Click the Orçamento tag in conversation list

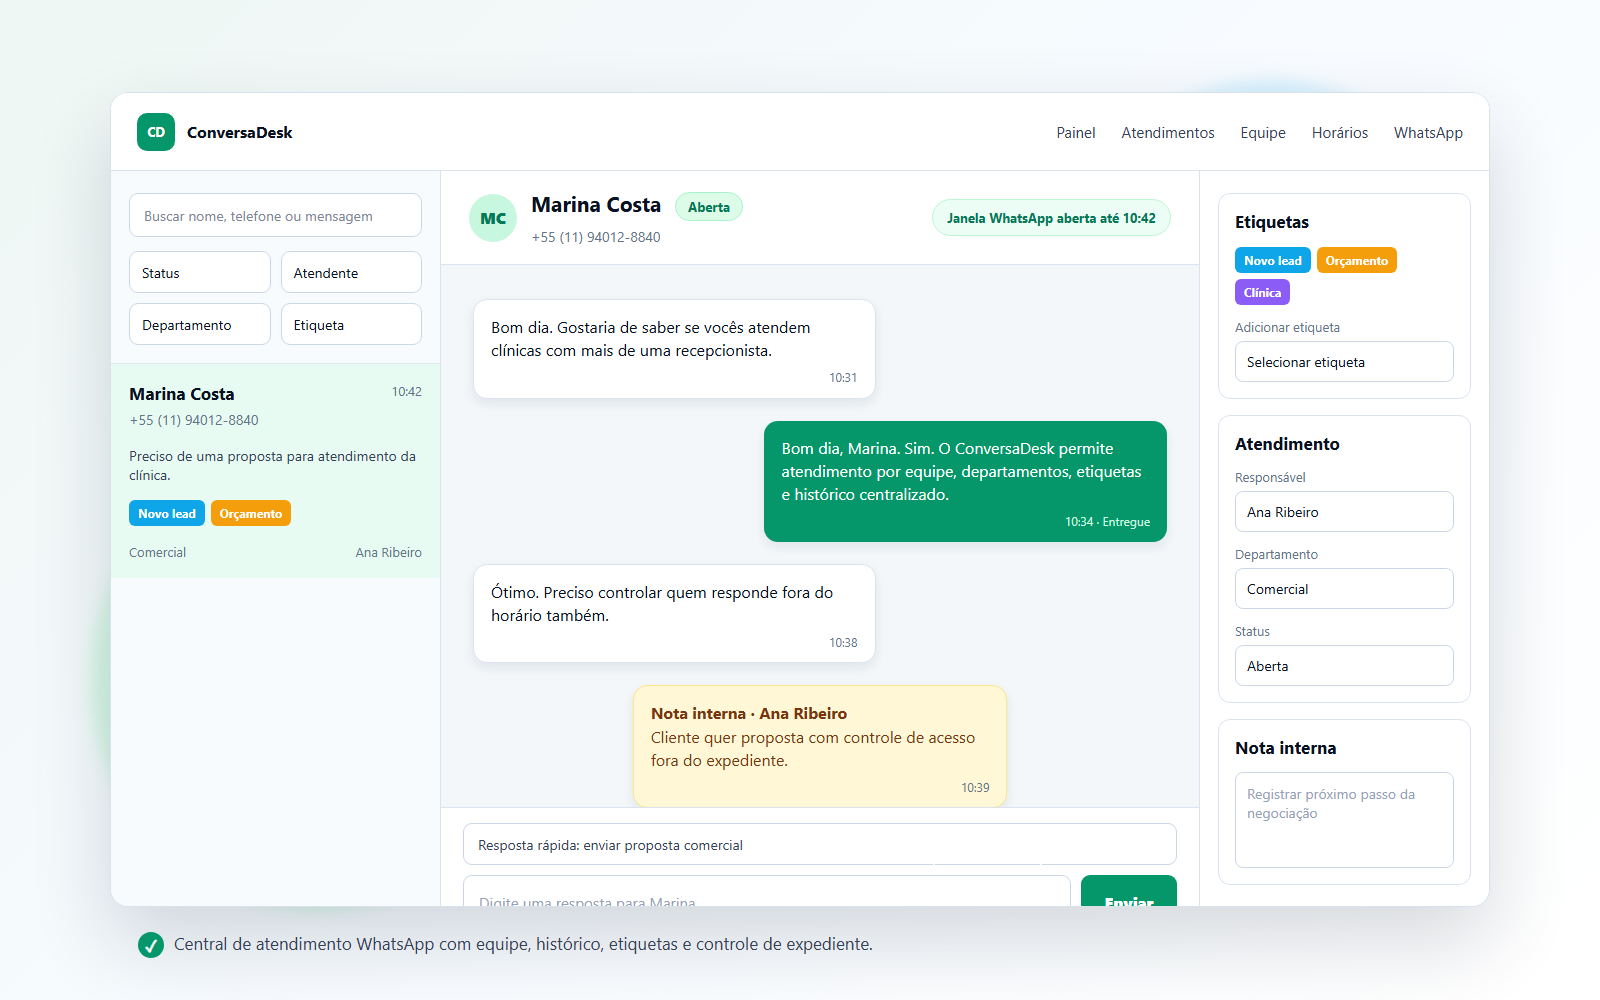point(251,513)
